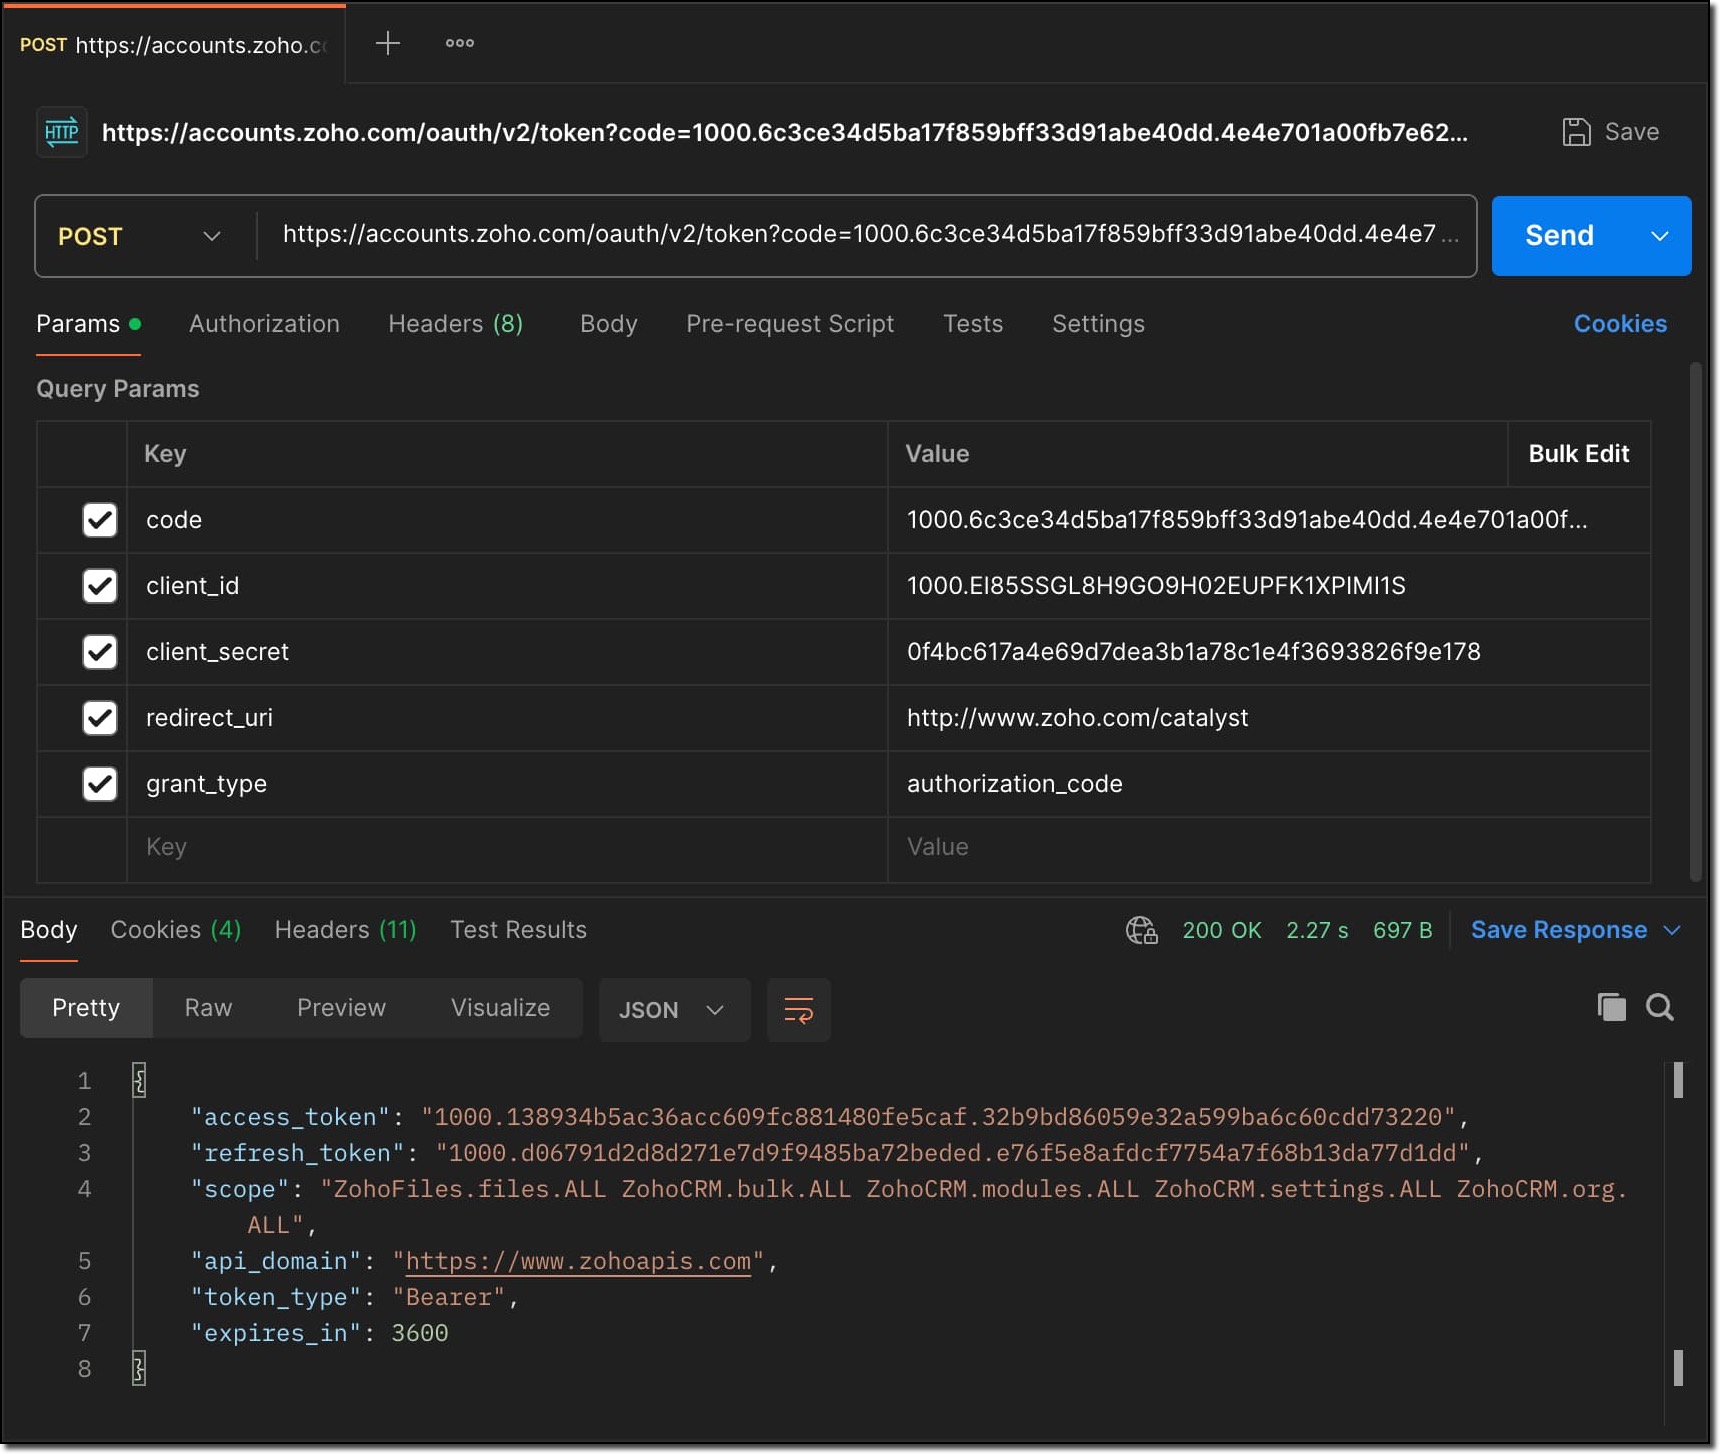Open new tab with plus icon

pyautogui.click(x=387, y=43)
